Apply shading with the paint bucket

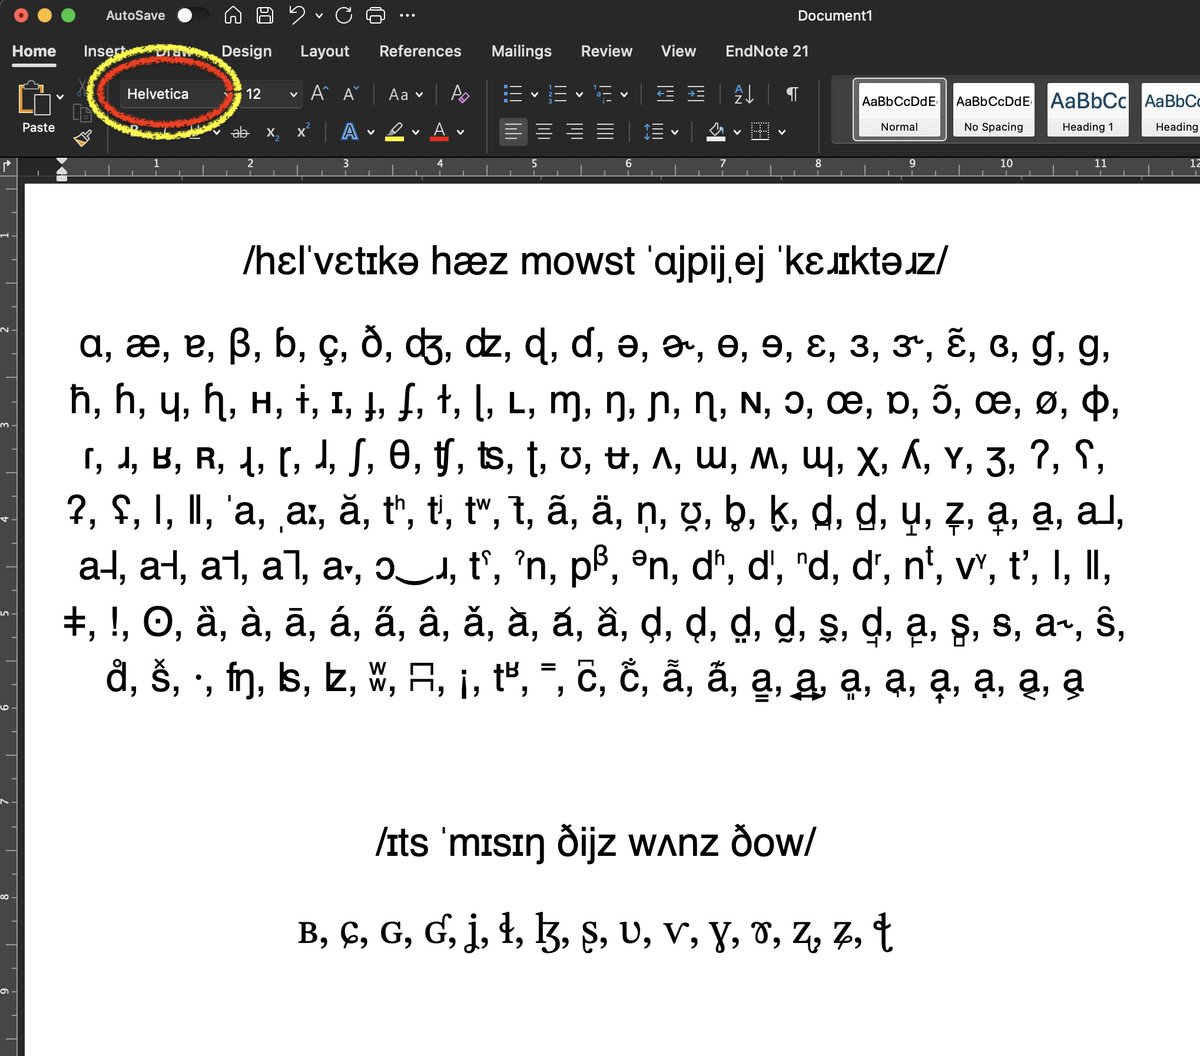(716, 132)
